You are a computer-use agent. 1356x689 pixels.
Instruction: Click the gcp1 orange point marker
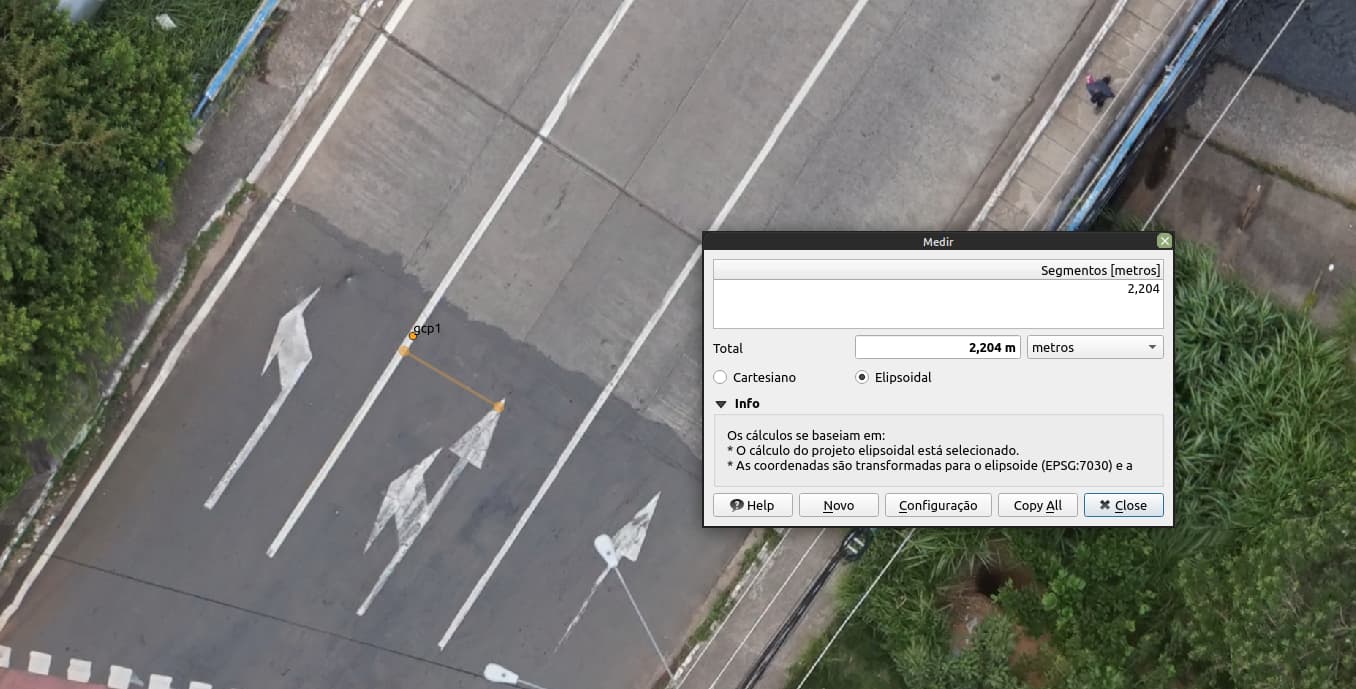413,336
